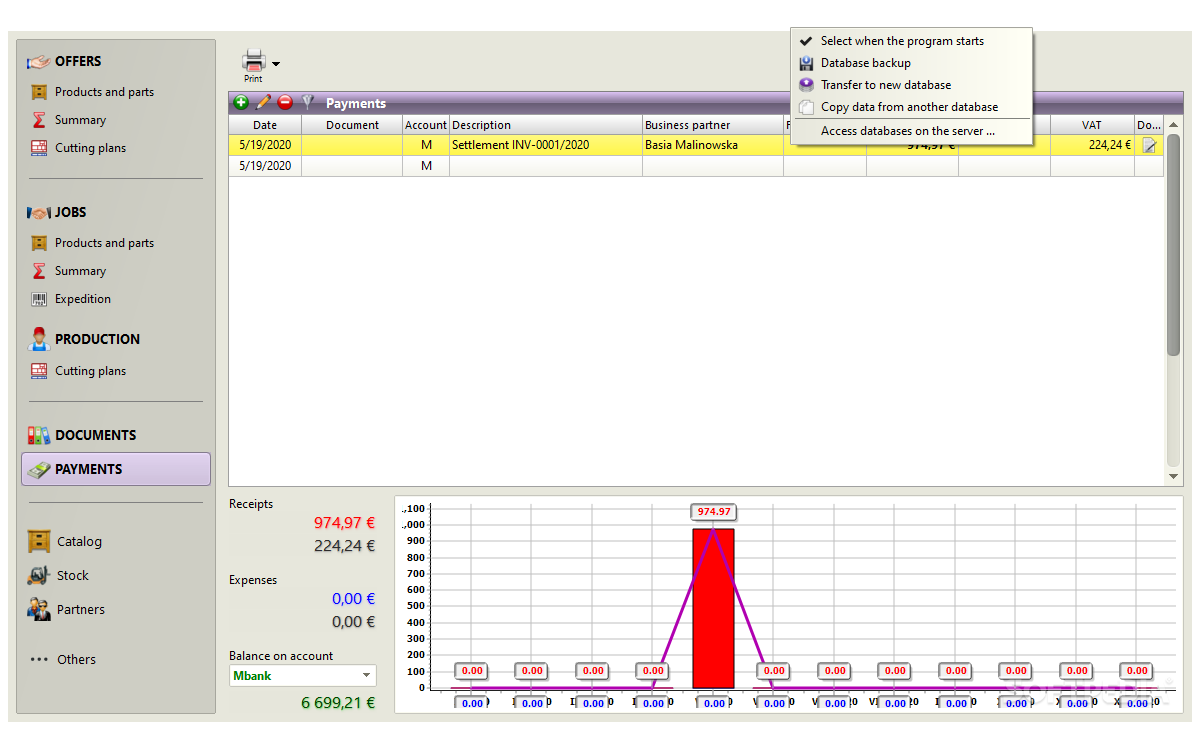Click the document note icon in first row
Image resolution: width=1200 pixels, height=730 pixels.
[1149, 145]
